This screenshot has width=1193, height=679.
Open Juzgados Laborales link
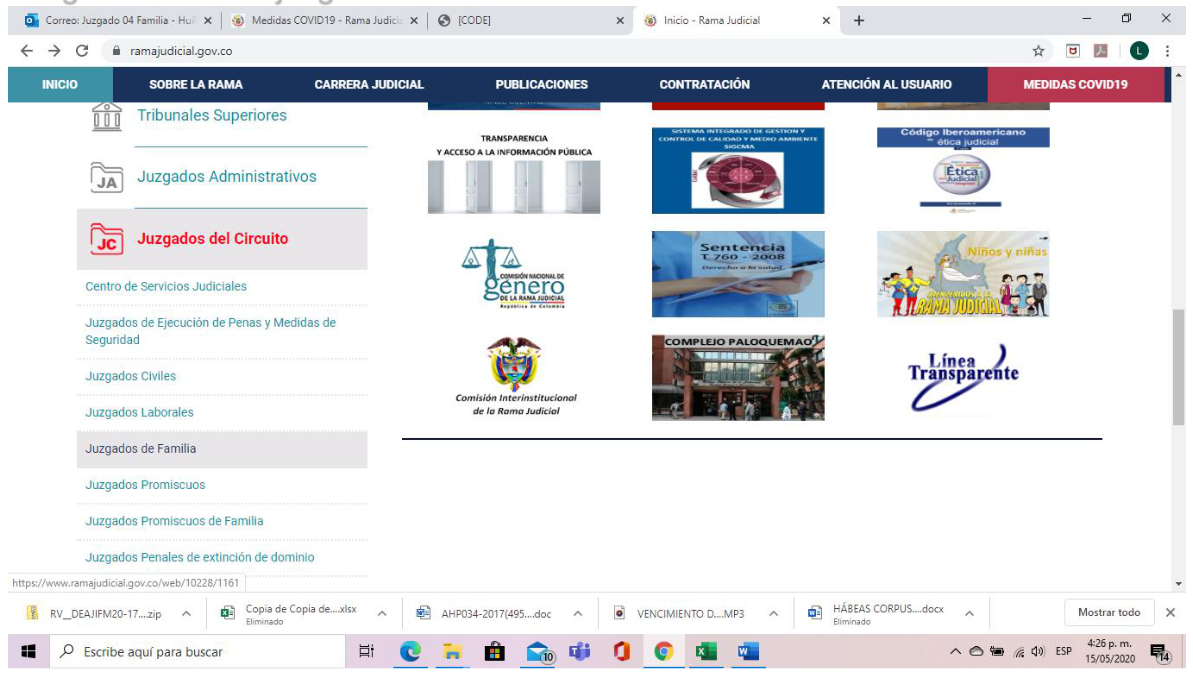[139, 413]
